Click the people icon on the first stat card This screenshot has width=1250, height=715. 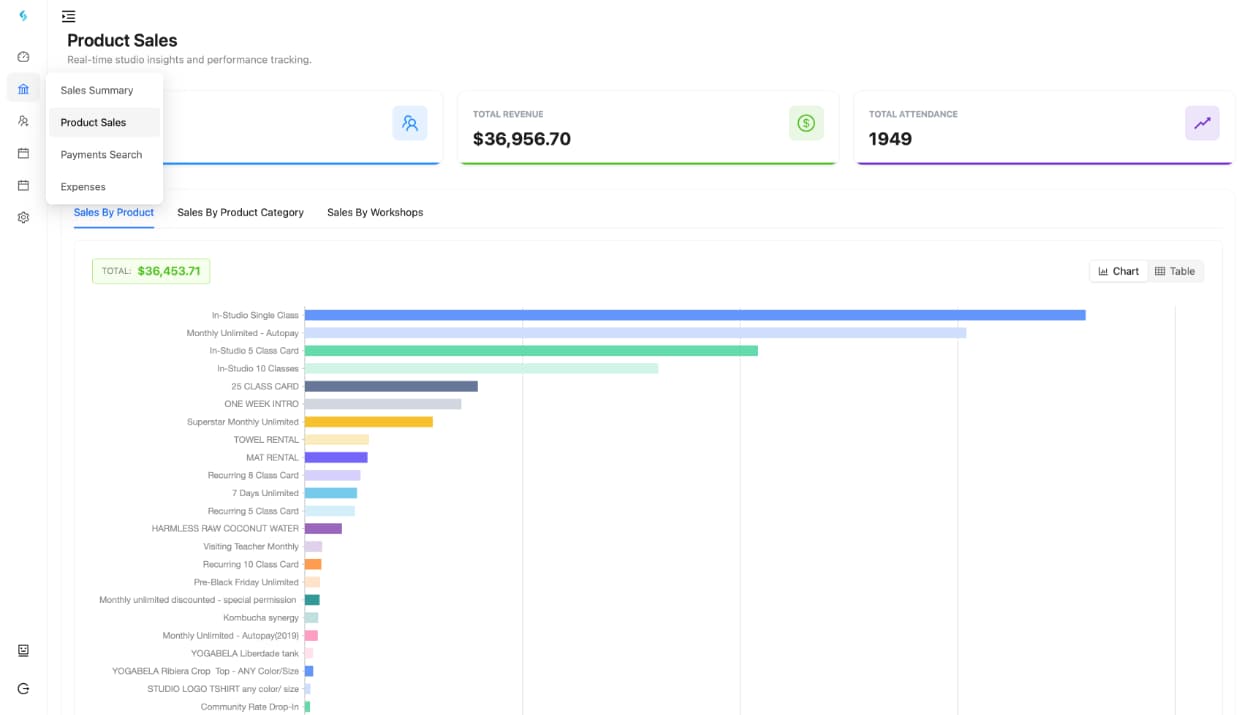tap(410, 124)
